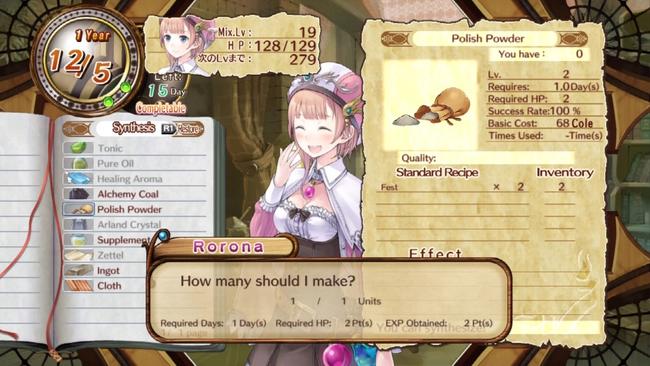Select the Alchemy Coal icon
Image resolution: width=650 pixels, height=366 pixels.
click(x=78, y=194)
